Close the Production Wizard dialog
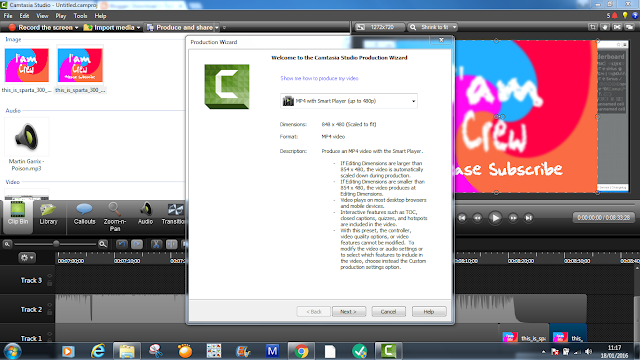 (x=441, y=40)
